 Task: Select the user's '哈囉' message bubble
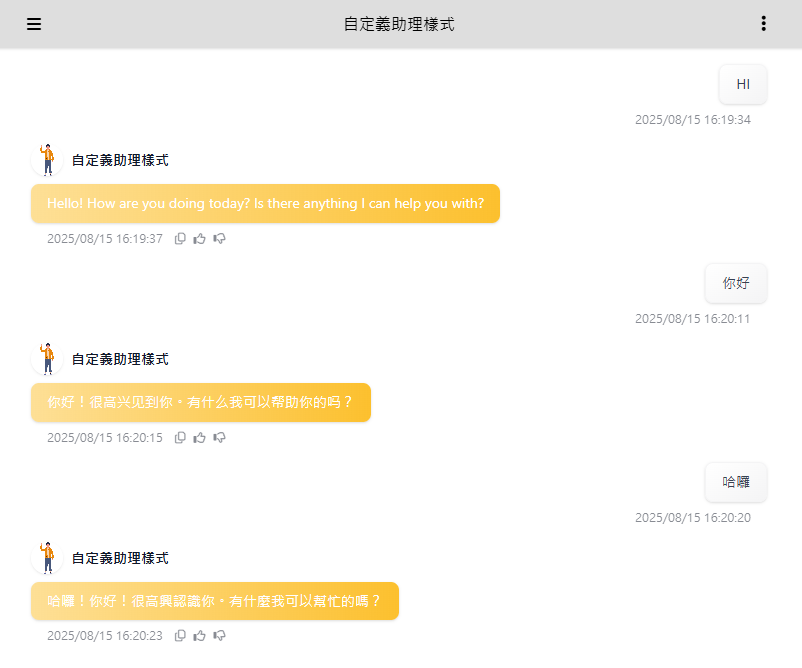point(736,482)
